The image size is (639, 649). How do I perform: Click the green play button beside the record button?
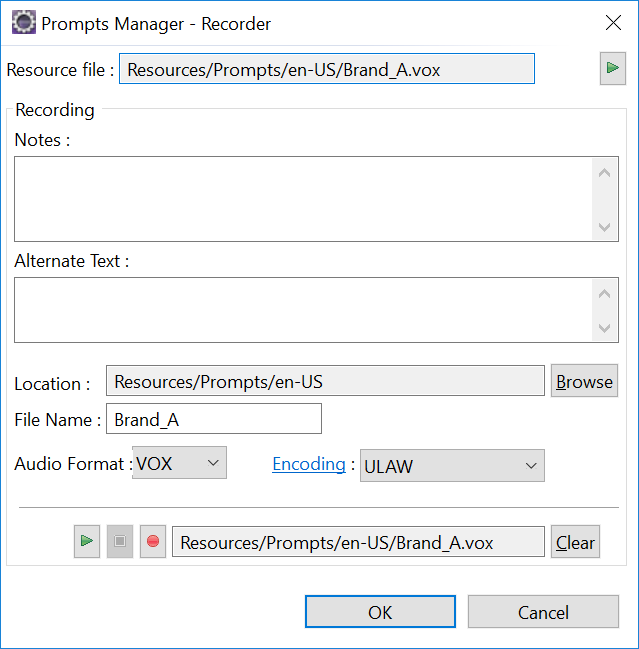pyautogui.click(x=87, y=541)
